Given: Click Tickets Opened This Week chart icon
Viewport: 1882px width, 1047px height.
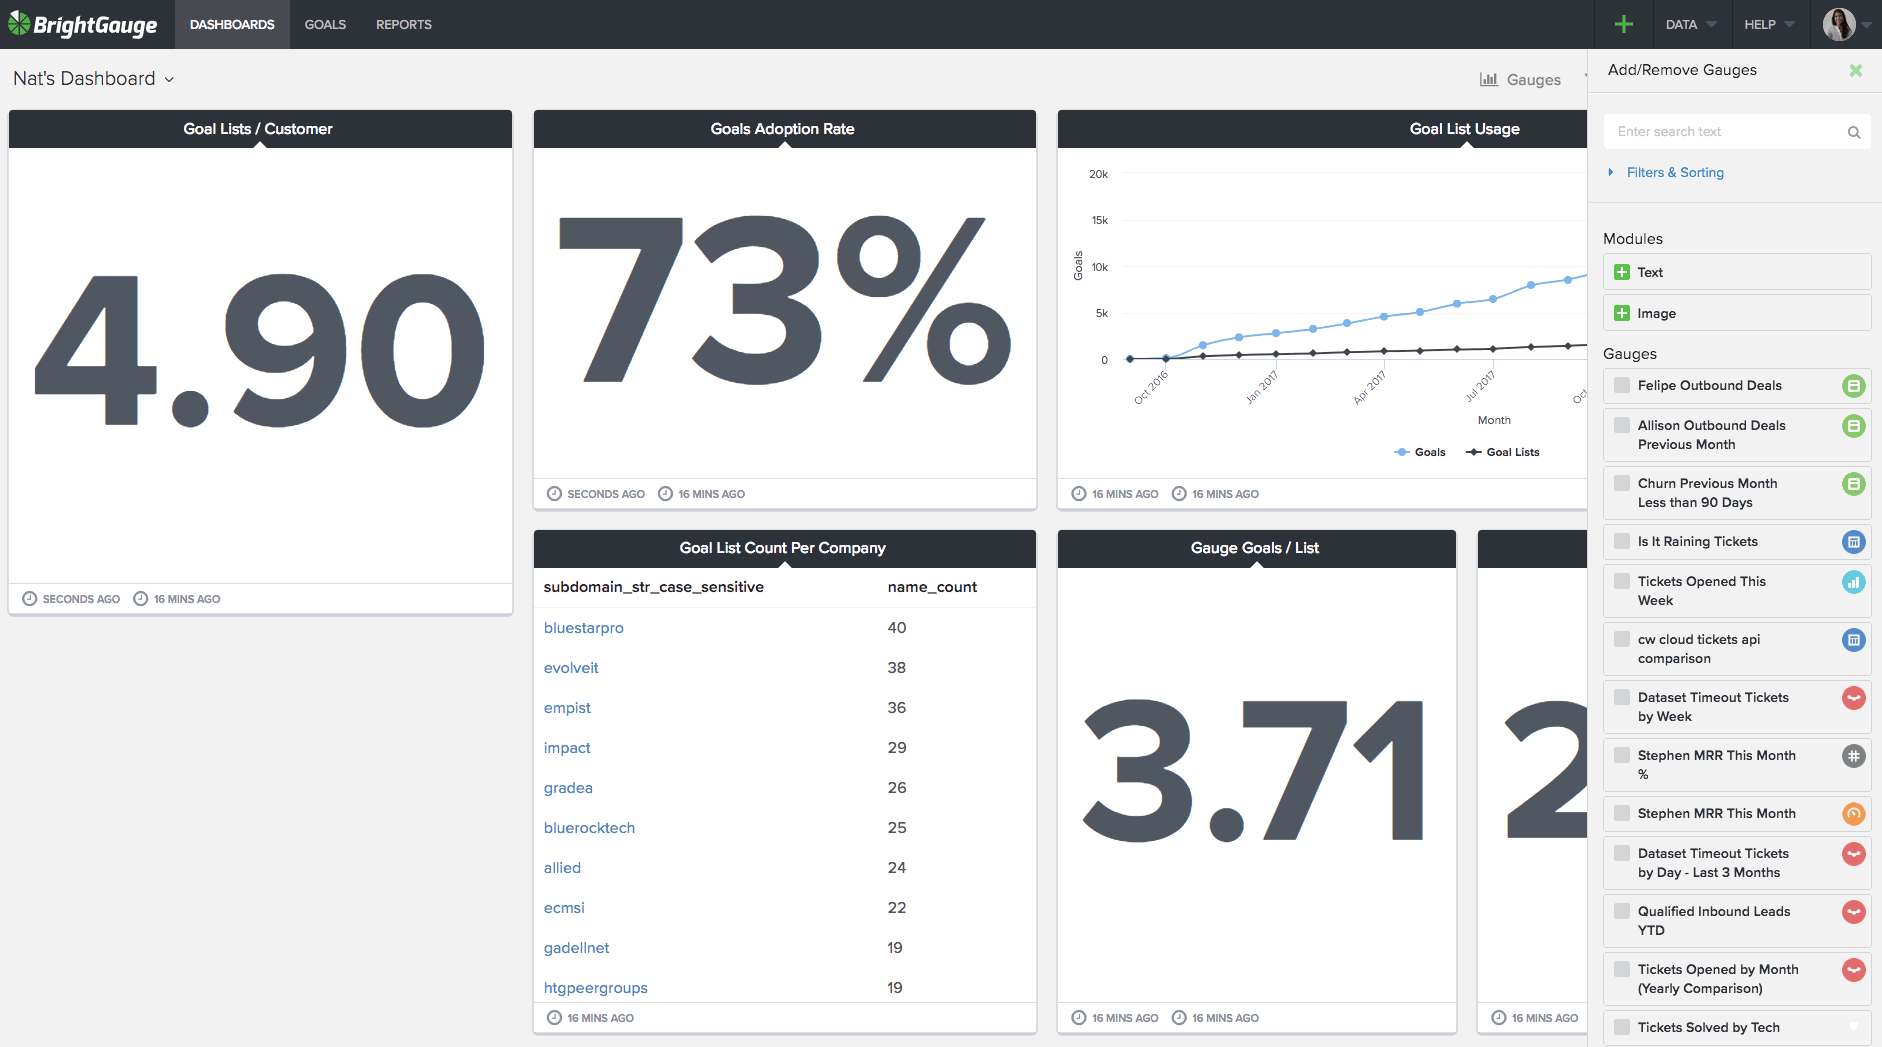Looking at the screenshot, I should tap(1854, 582).
